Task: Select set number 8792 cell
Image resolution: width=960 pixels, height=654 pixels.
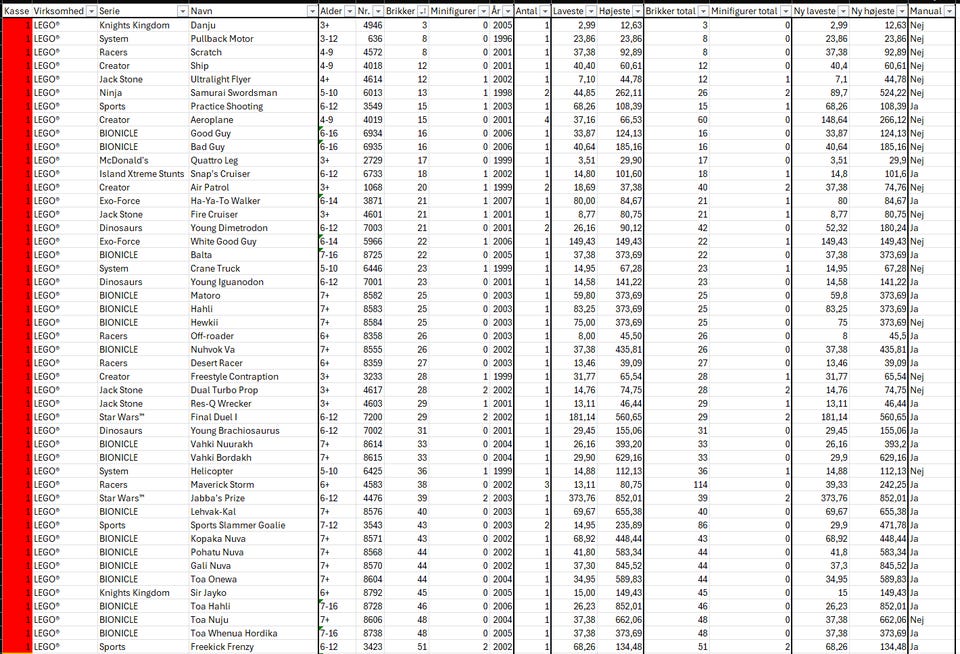Action: click(x=370, y=593)
